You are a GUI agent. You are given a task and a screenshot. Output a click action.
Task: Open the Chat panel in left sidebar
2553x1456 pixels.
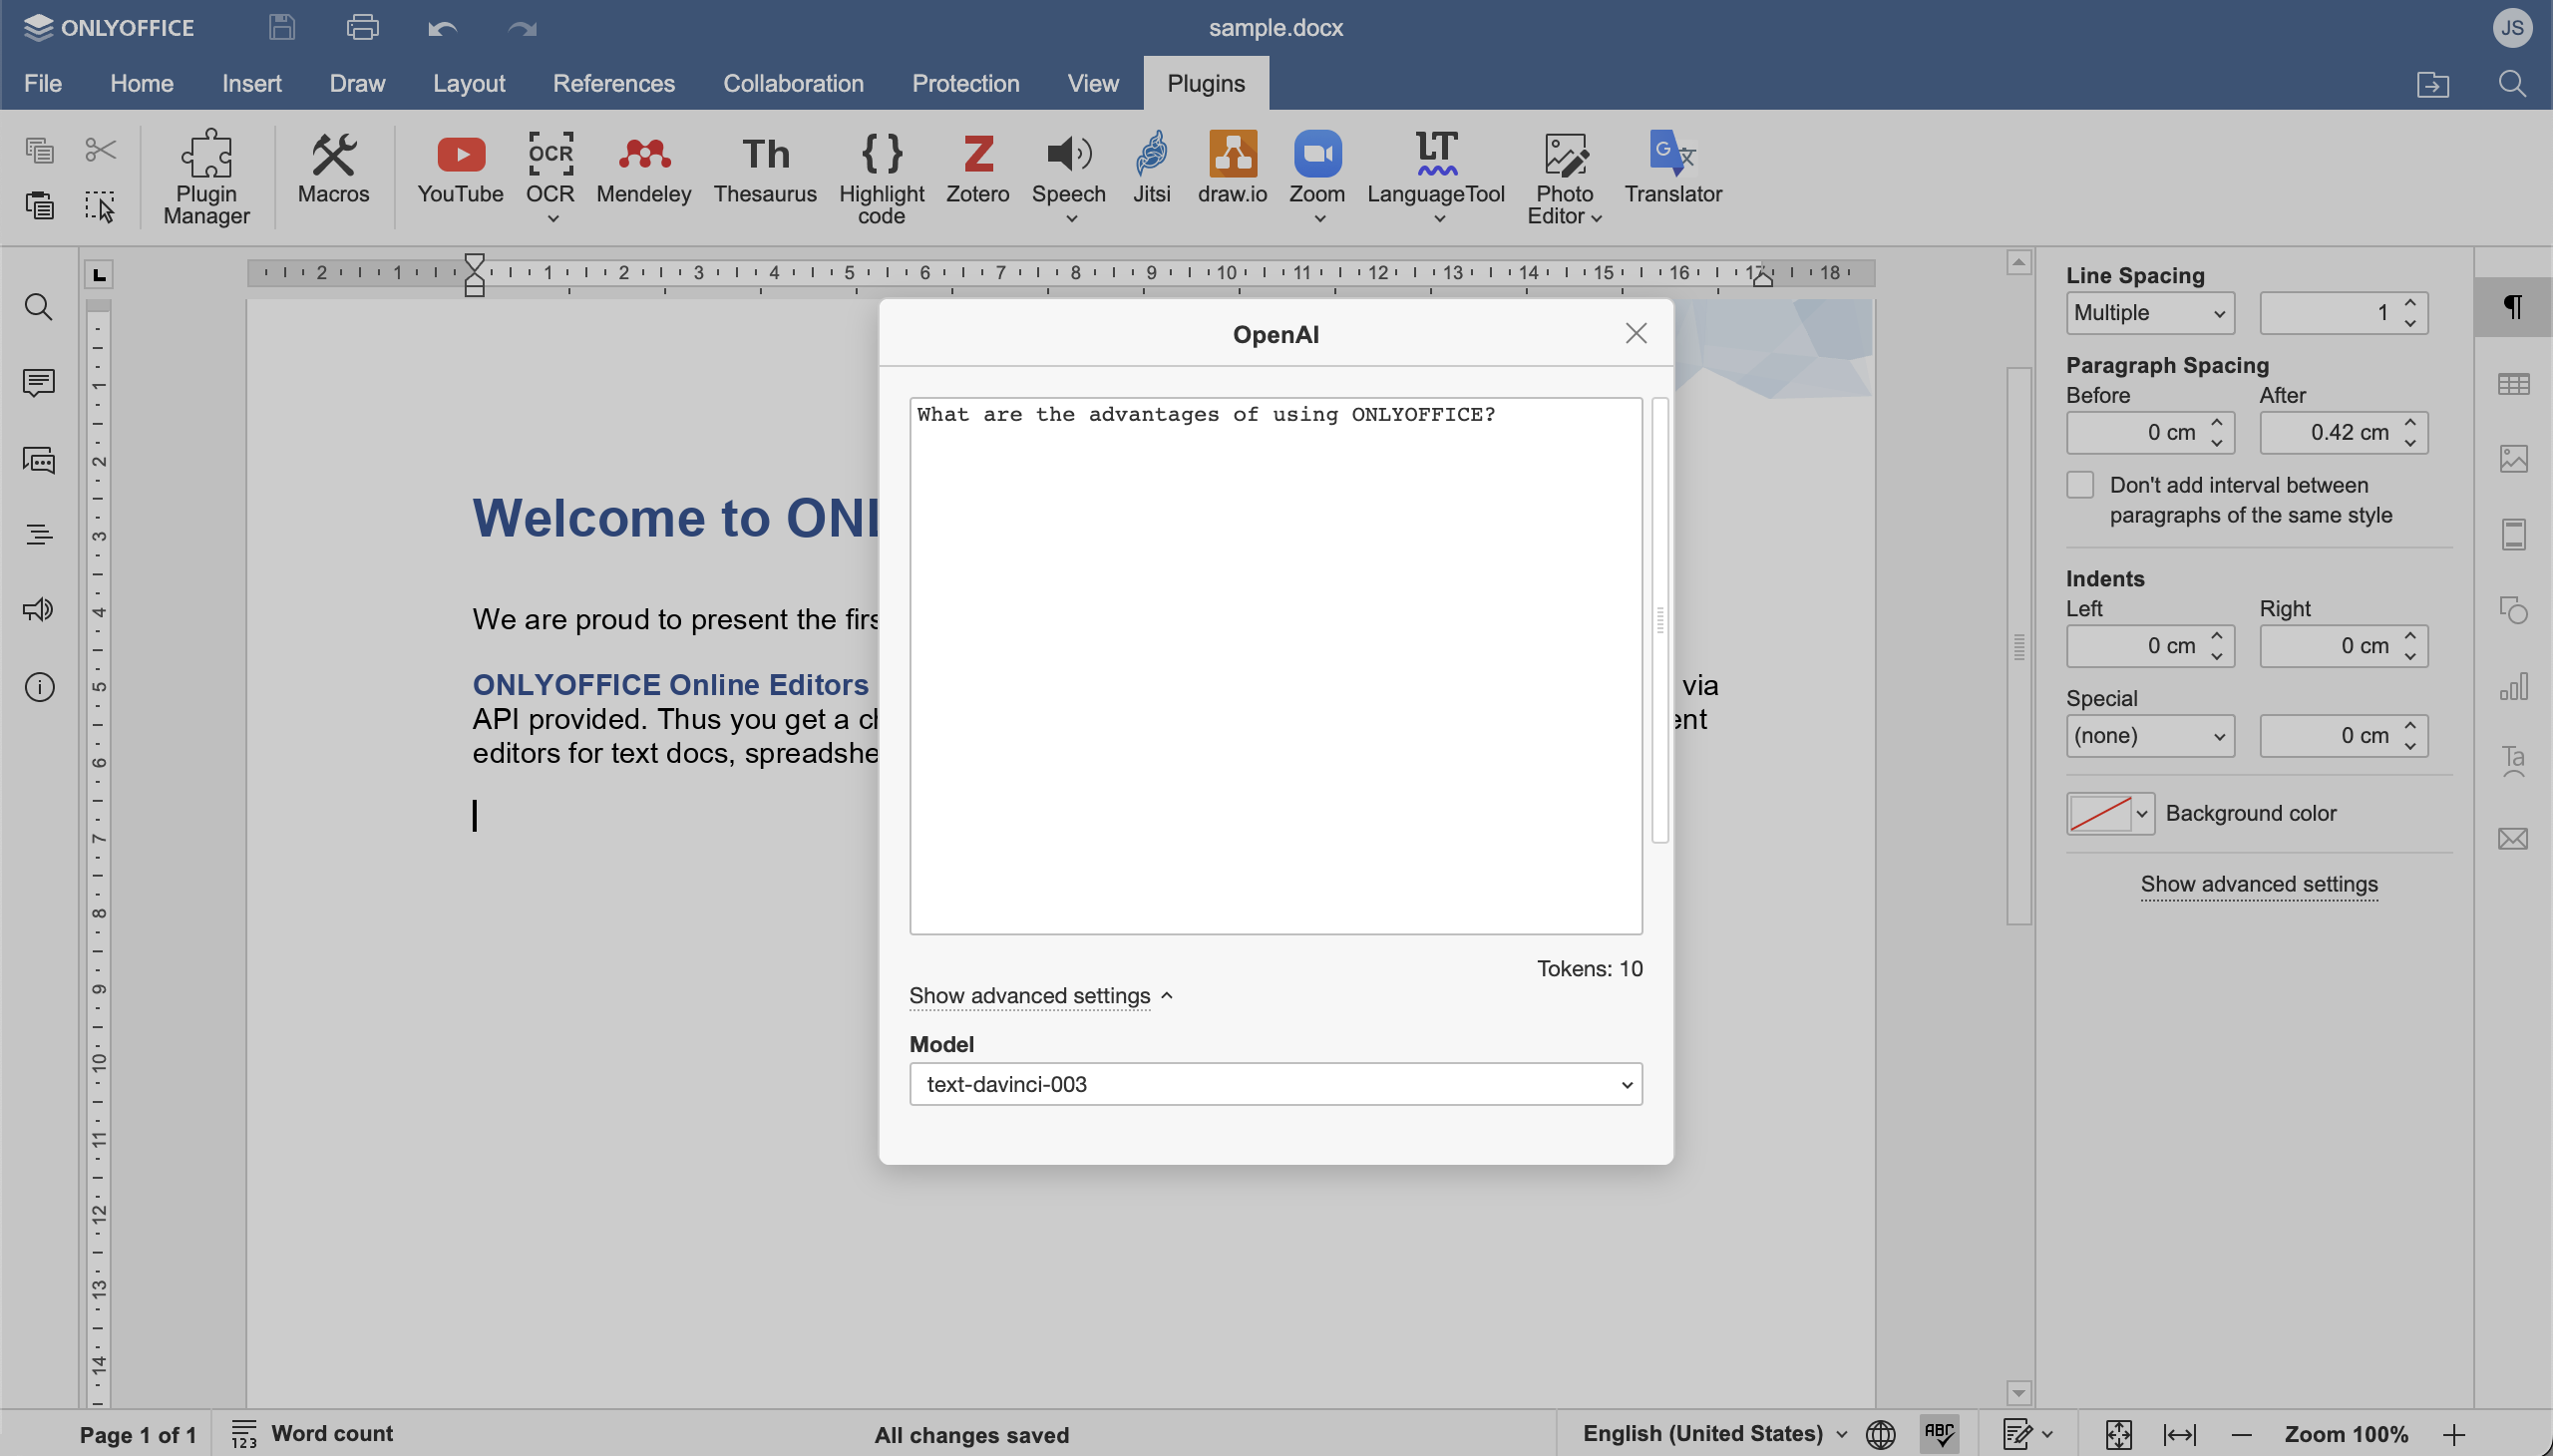(x=38, y=459)
